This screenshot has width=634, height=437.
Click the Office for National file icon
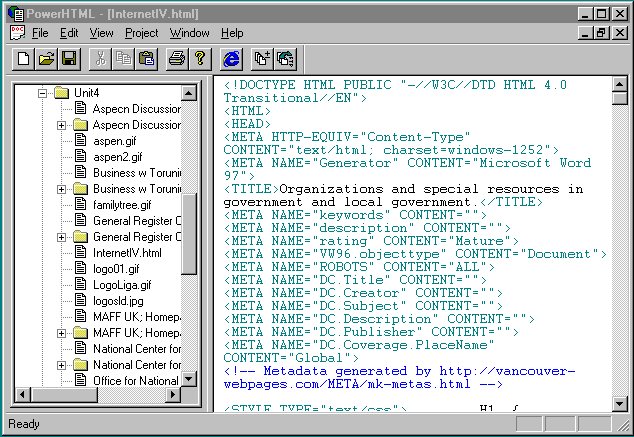81,380
